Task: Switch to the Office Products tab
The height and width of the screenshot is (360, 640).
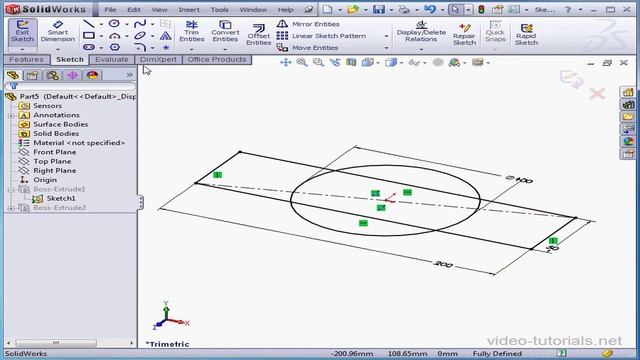Action: point(217,60)
